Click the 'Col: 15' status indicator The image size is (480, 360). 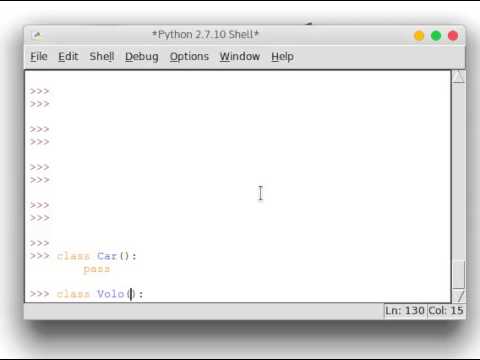pyautogui.click(x=446, y=311)
